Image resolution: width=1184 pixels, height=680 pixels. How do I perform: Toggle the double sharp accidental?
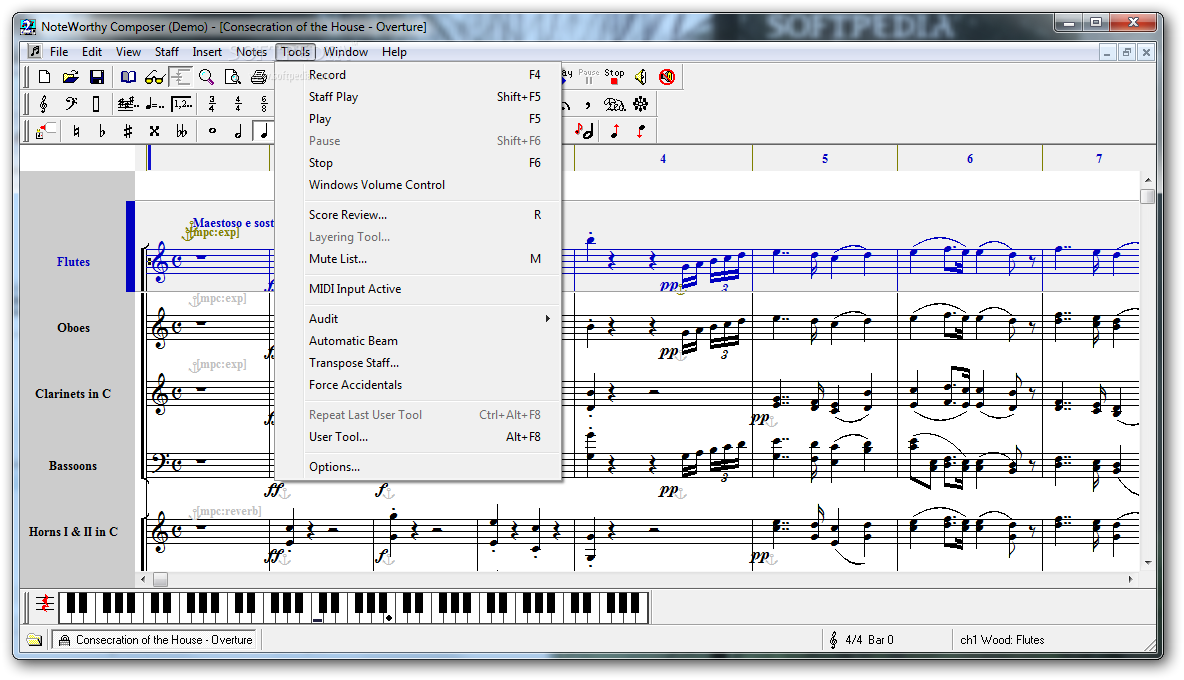pos(154,131)
